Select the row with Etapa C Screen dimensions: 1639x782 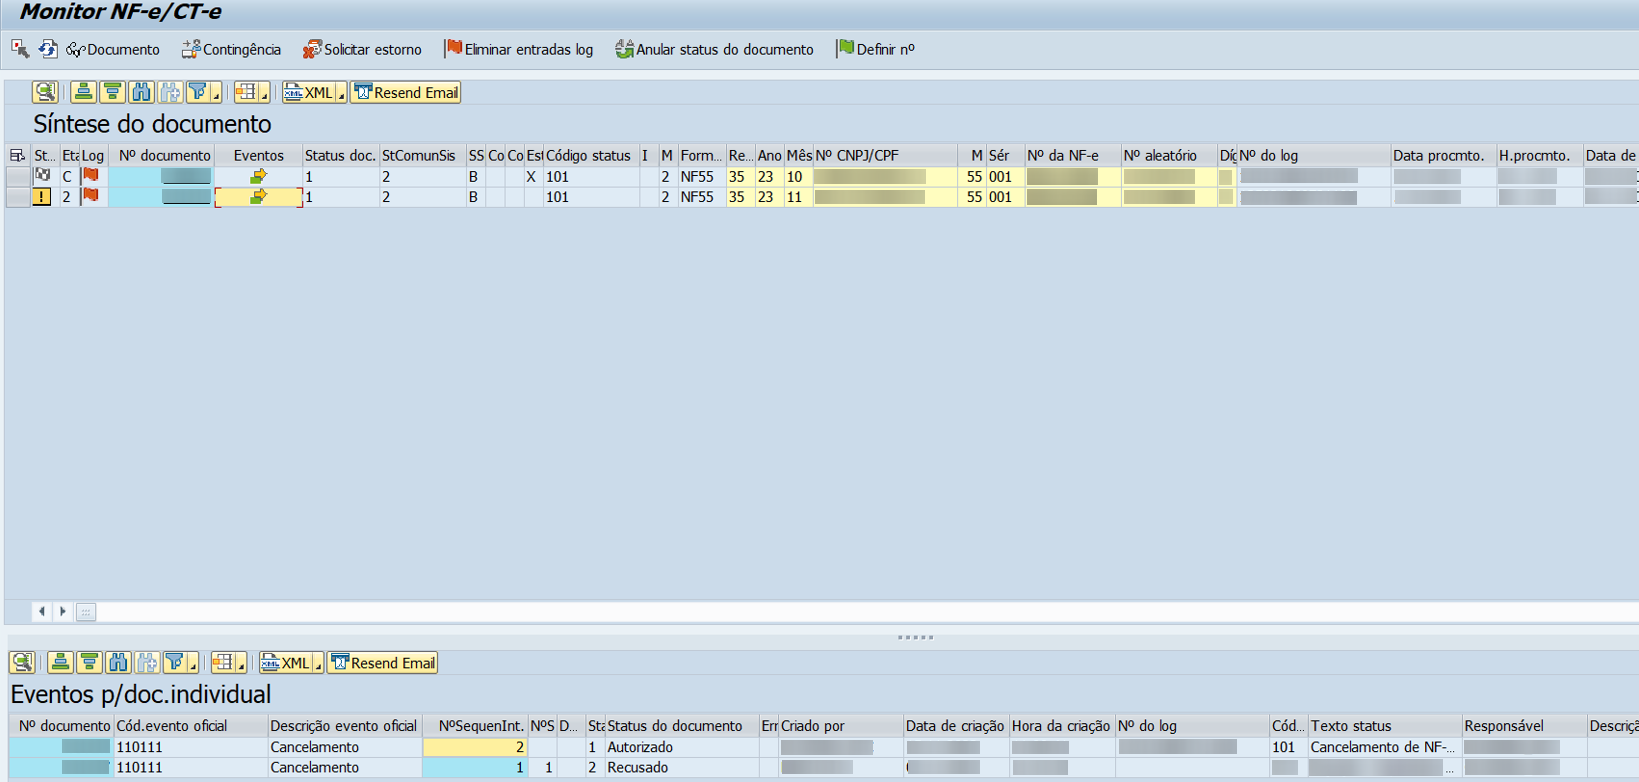point(17,176)
